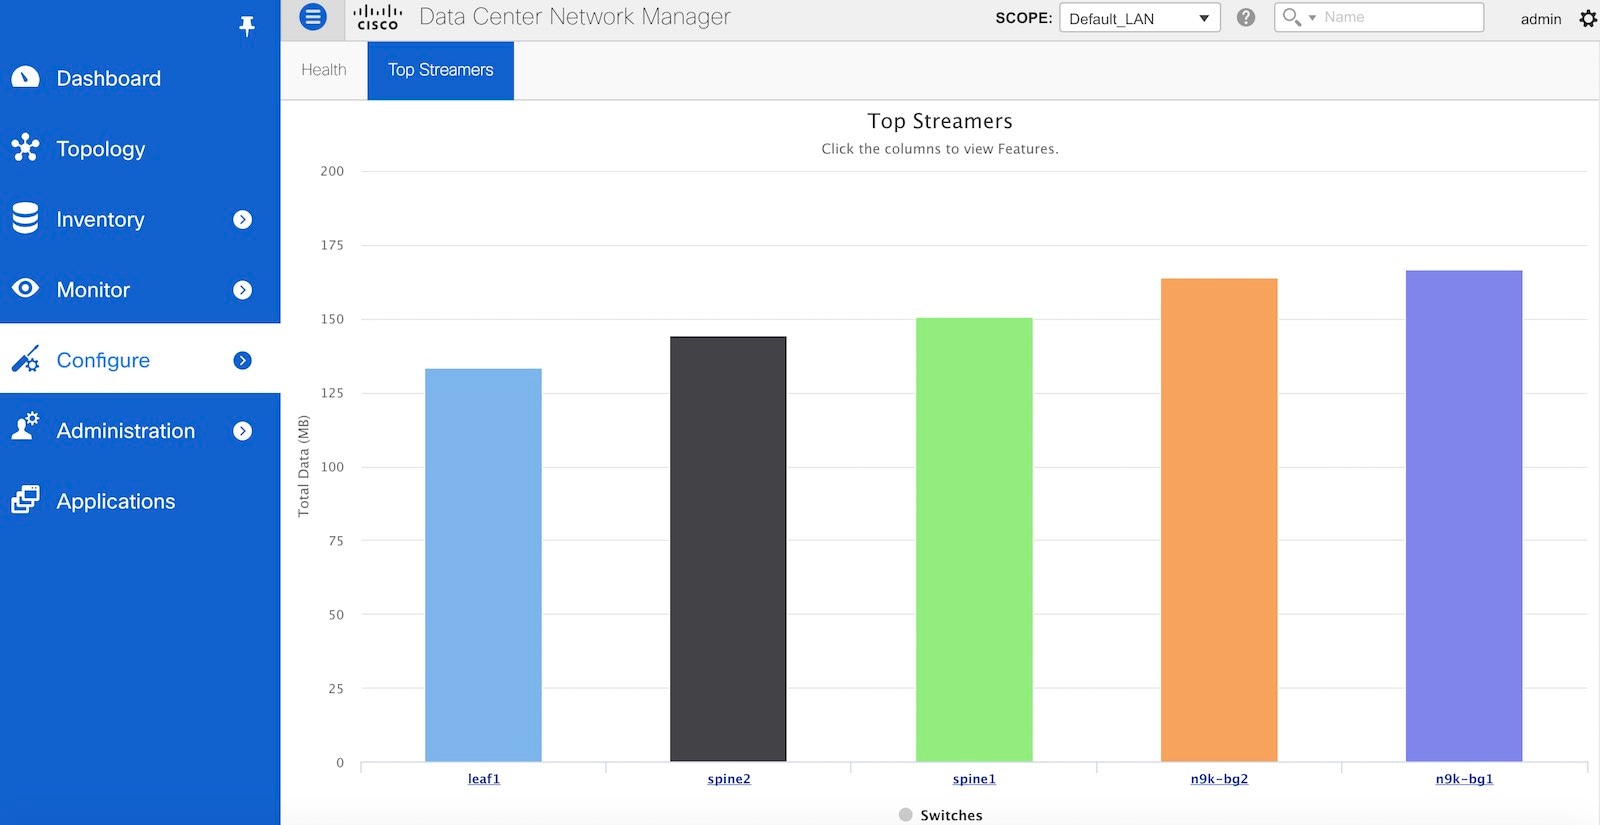Toggle the hamburger menu button
This screenshot has height=825, width=1600.
[x=313, y=17]
